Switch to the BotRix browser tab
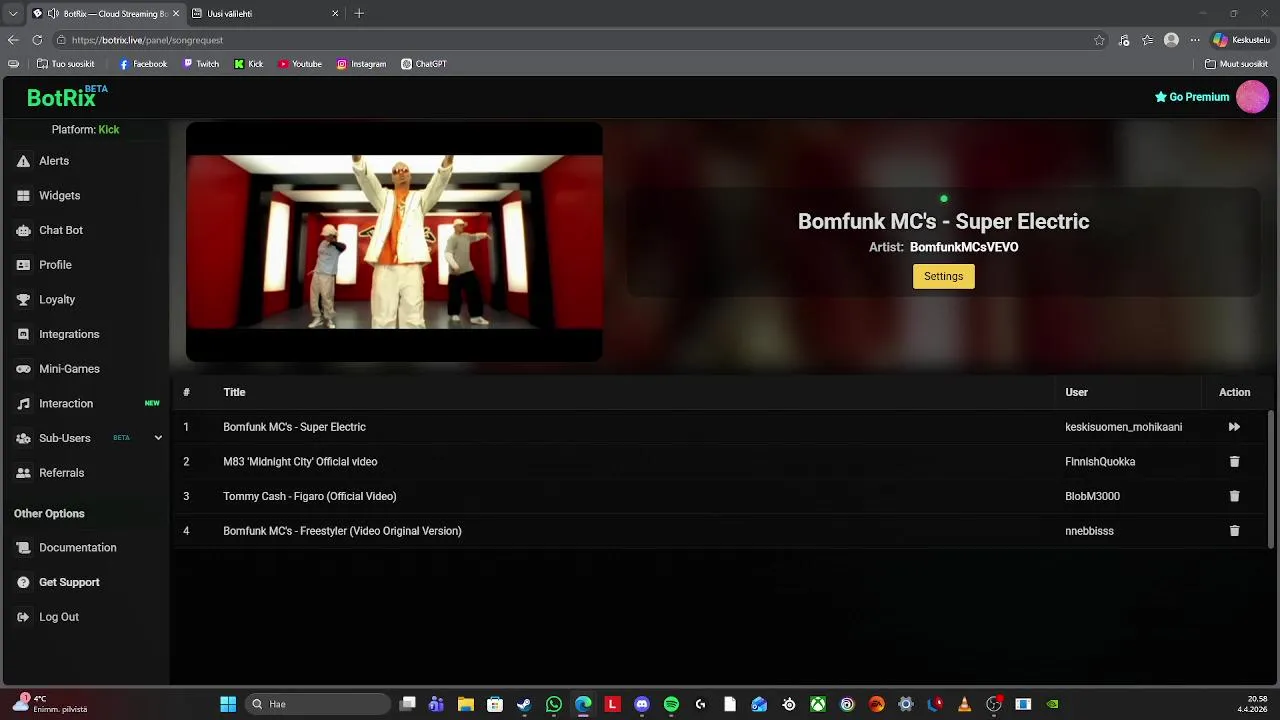1280x720 pixels. point(107,14)
